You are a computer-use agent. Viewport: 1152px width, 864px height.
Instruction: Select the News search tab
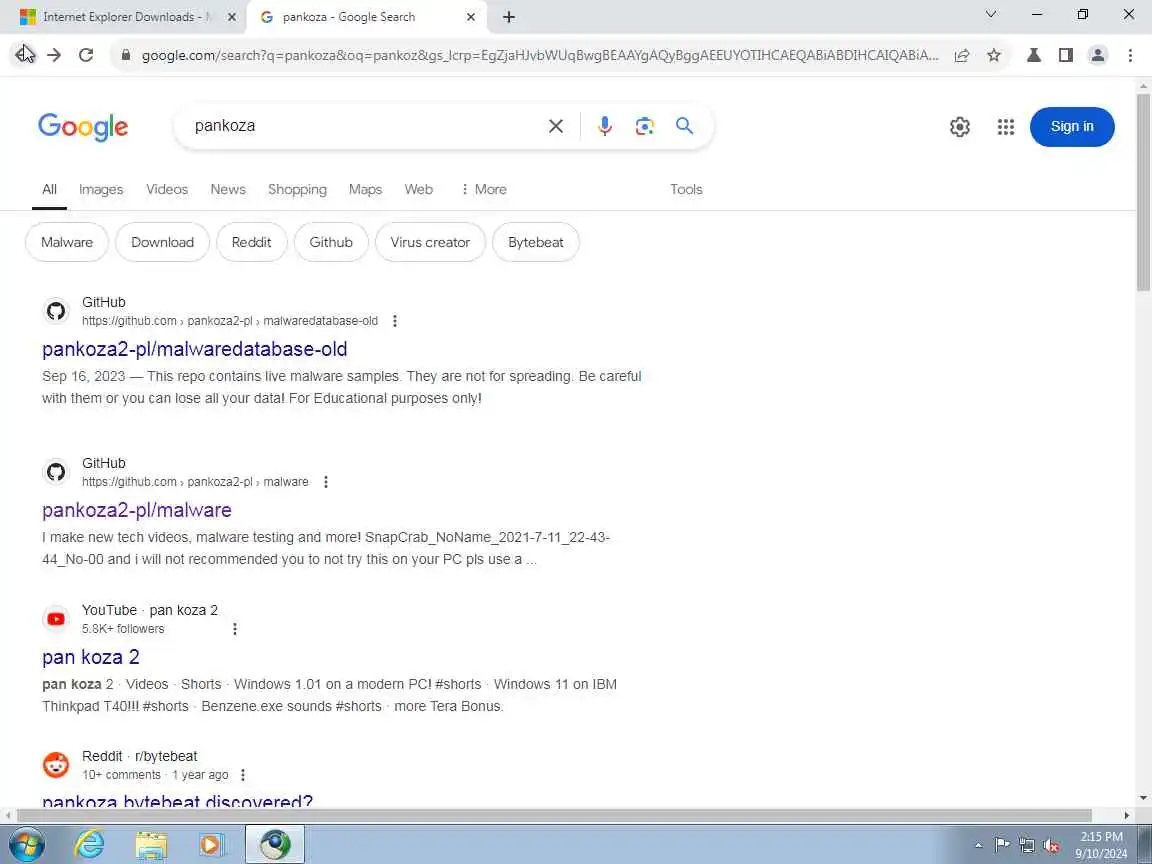point(228,190)
